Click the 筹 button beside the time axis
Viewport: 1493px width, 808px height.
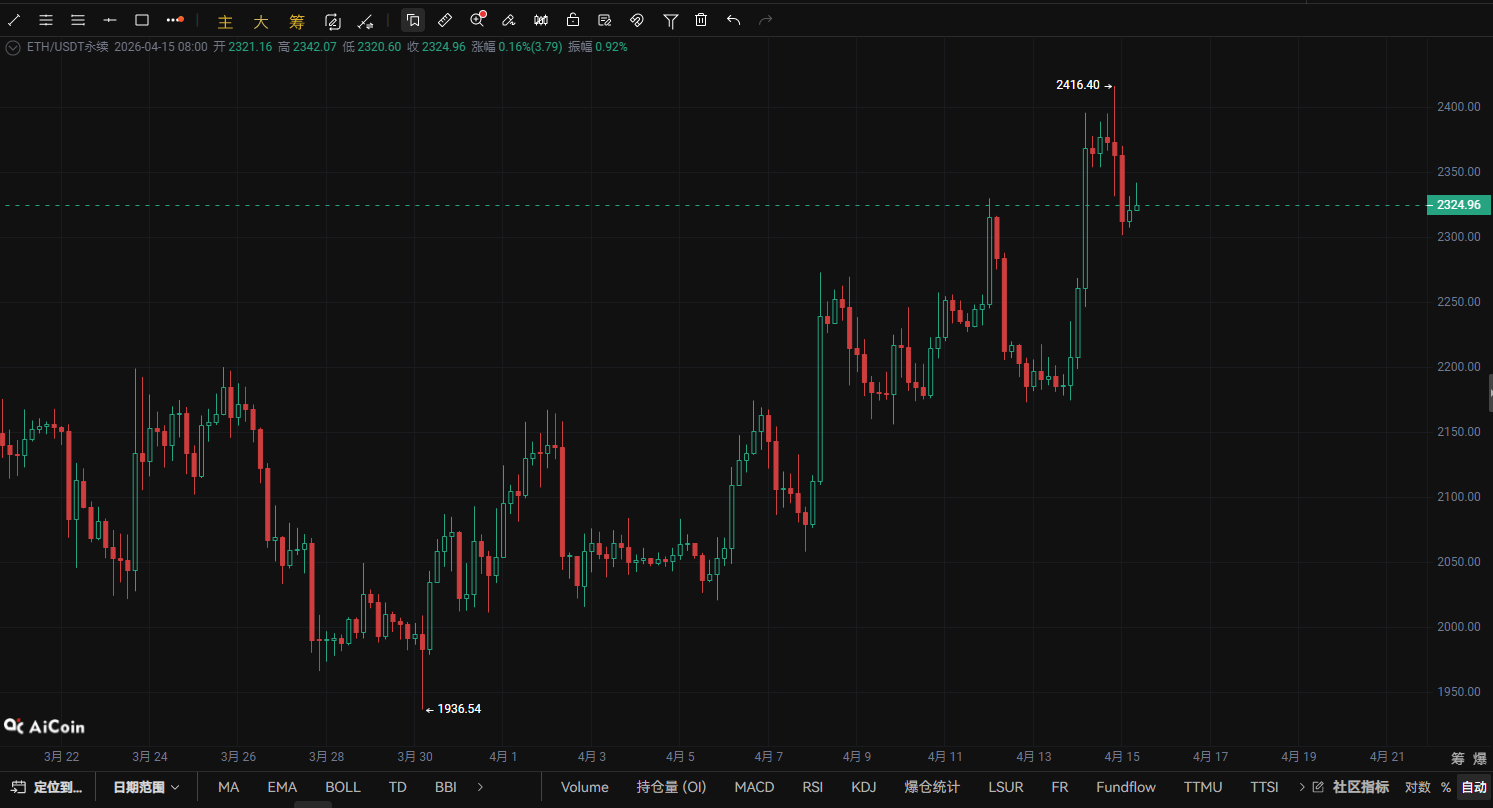click(1458, 758)
